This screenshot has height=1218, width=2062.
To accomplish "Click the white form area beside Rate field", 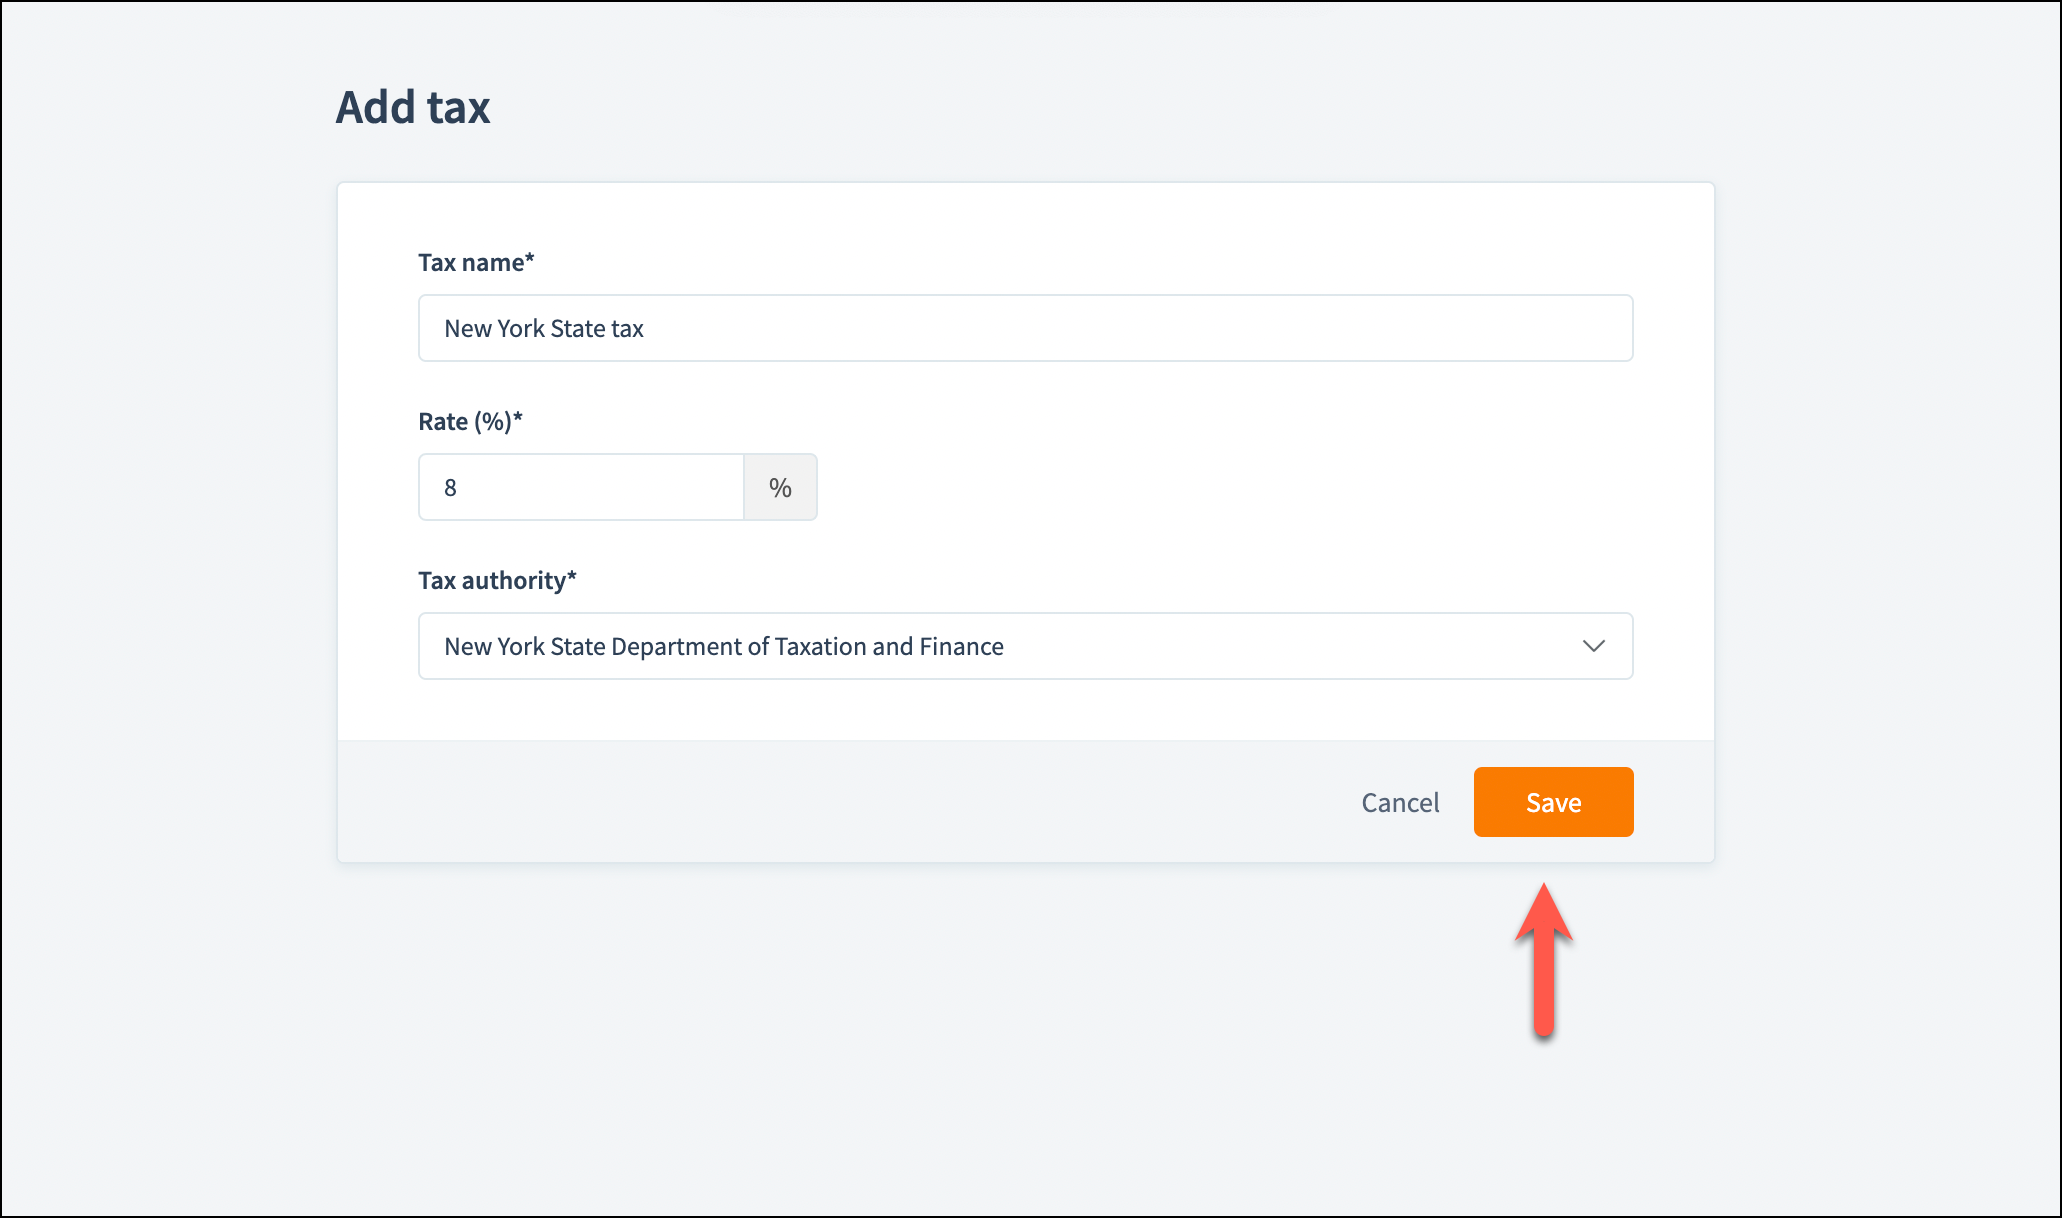I will click(x=1200, y=487).
